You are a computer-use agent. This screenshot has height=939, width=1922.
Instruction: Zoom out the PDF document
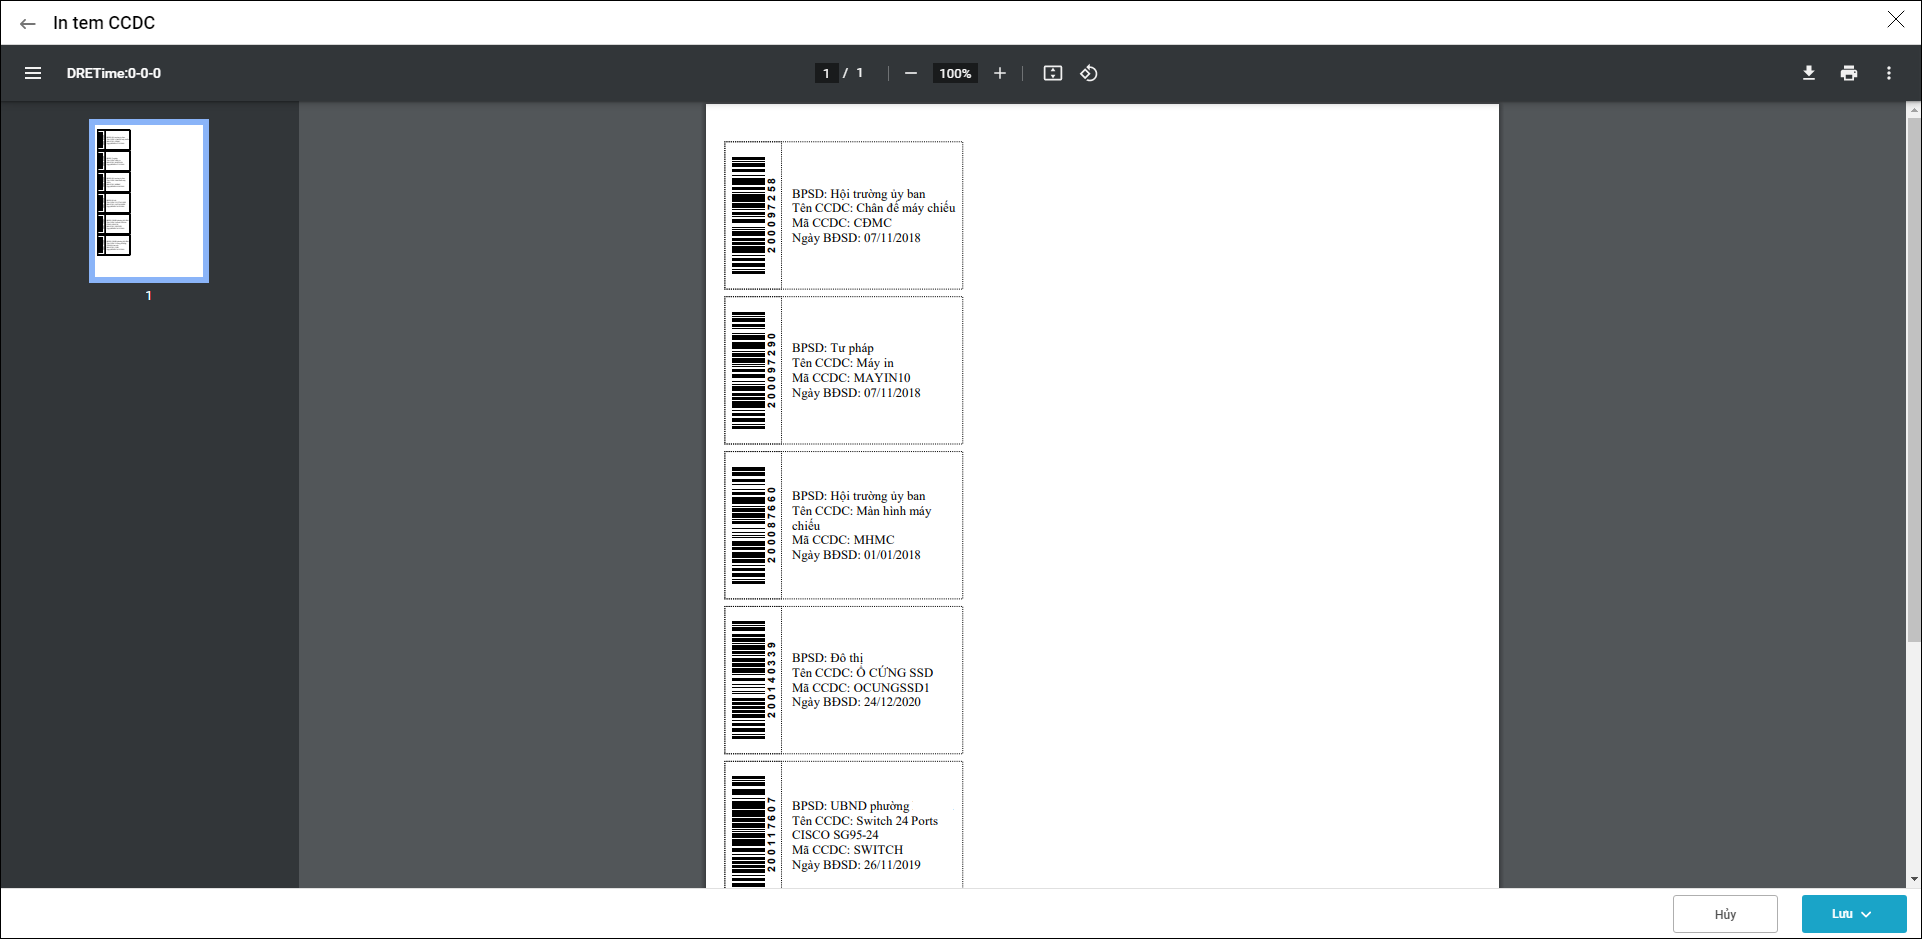911,73
